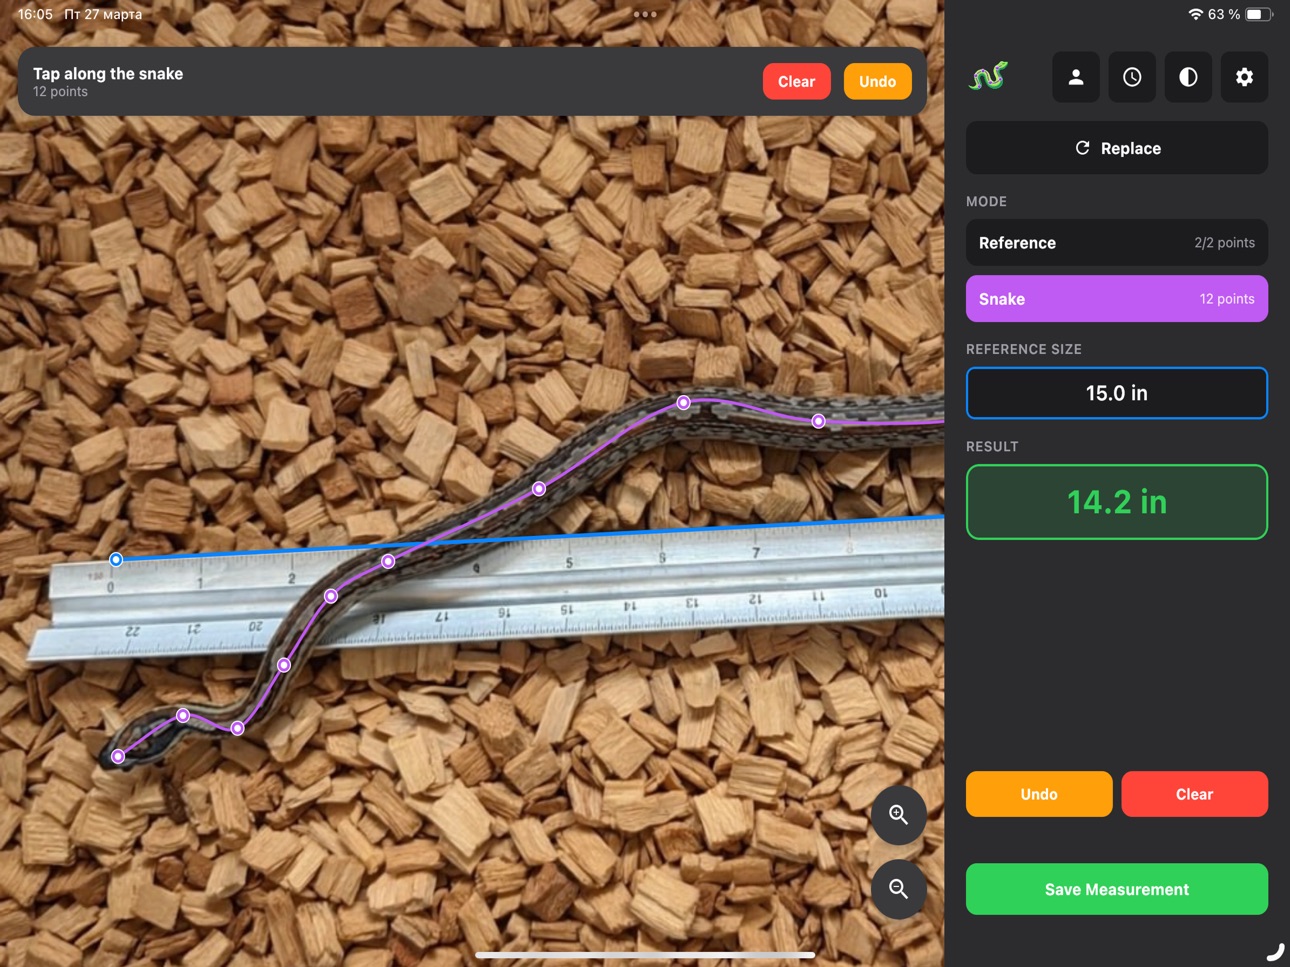Edit the 15.0 in reference size field
1290x967 pixels.
tap(1117, 393)
